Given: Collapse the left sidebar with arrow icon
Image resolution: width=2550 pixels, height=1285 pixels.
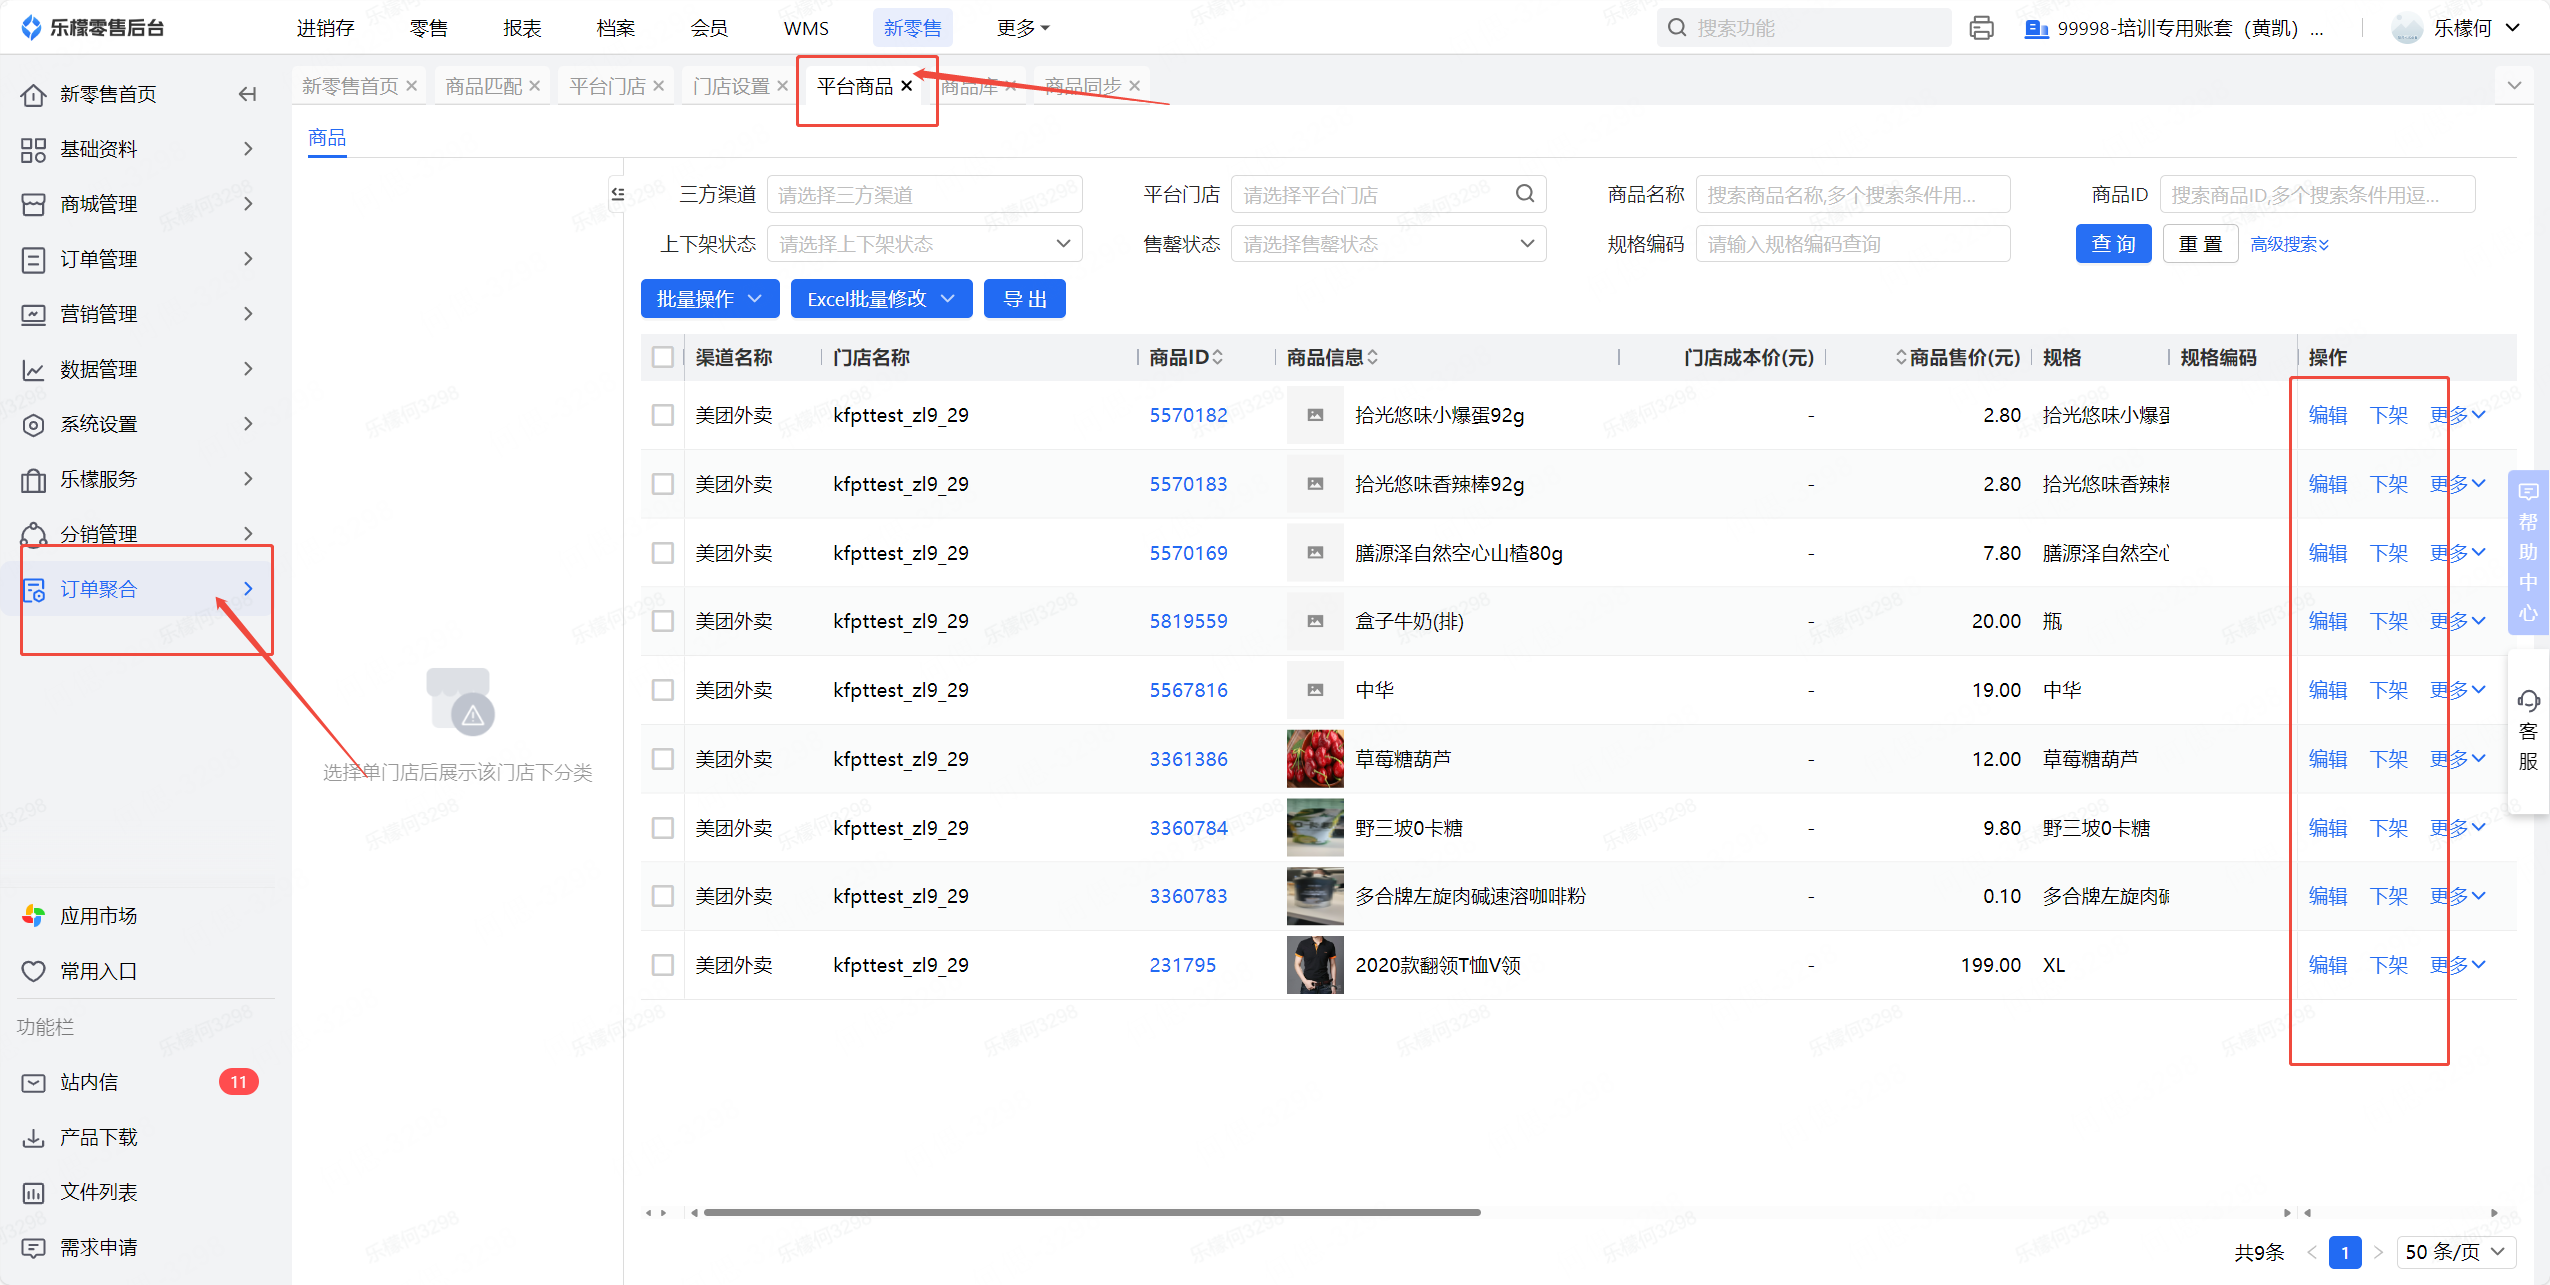Looking at the screenshot, I should click(x=247, y=94).
